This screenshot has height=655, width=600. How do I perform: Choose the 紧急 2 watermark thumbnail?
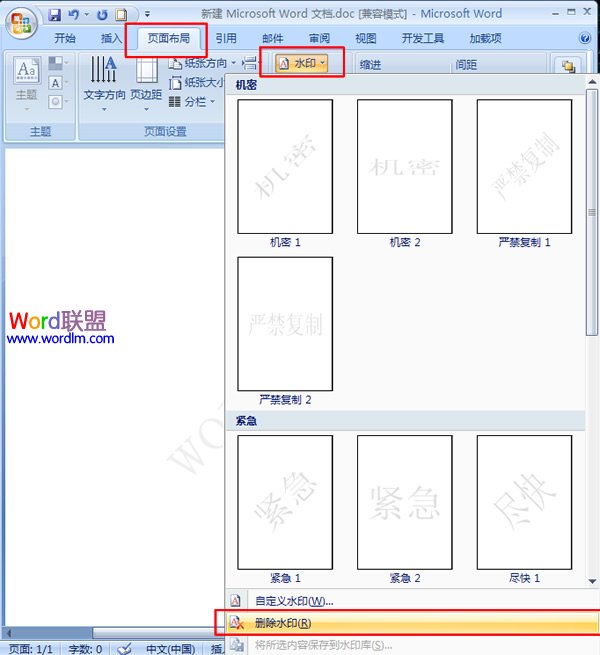point(404,503)
